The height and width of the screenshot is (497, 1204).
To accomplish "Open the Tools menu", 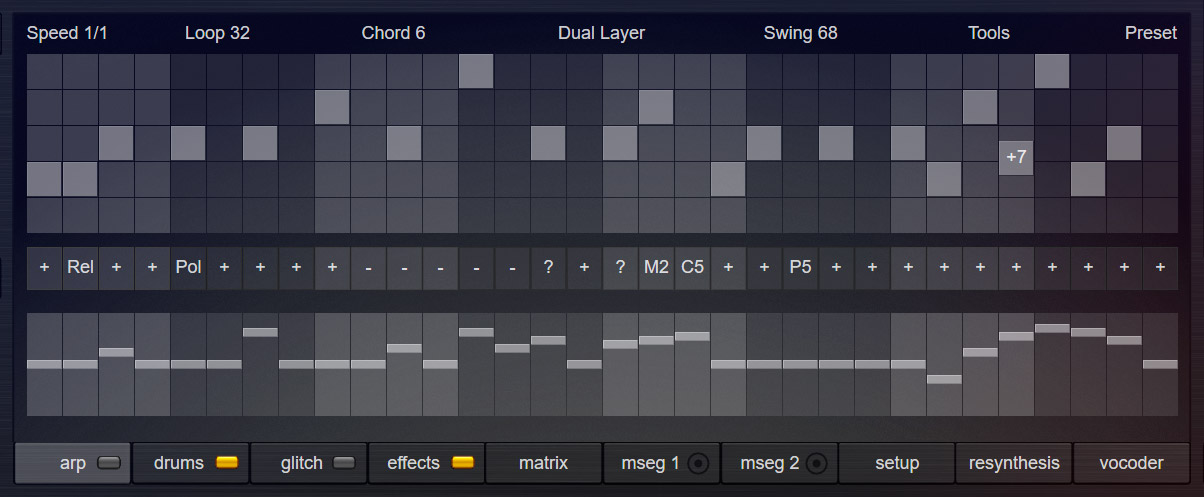I will 988,33.
